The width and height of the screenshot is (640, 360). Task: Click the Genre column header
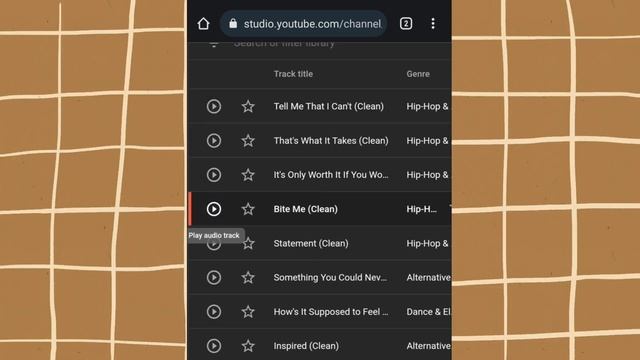click(418, 74)
